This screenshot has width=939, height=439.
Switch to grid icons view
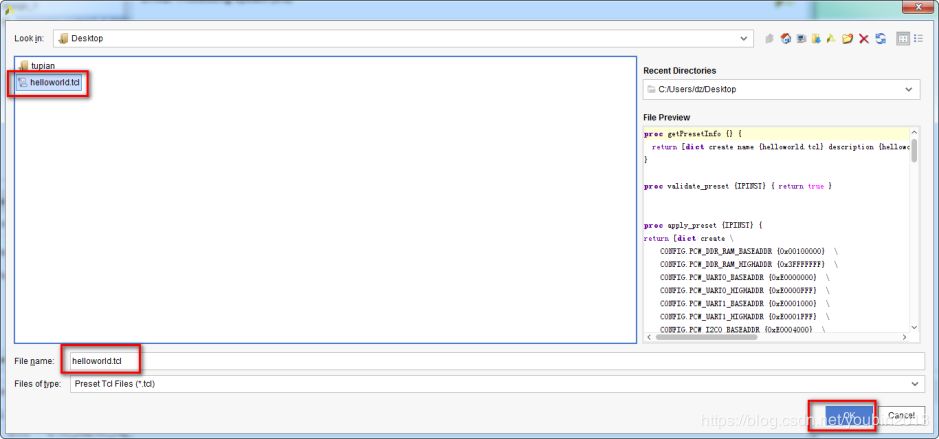point(903,38)
